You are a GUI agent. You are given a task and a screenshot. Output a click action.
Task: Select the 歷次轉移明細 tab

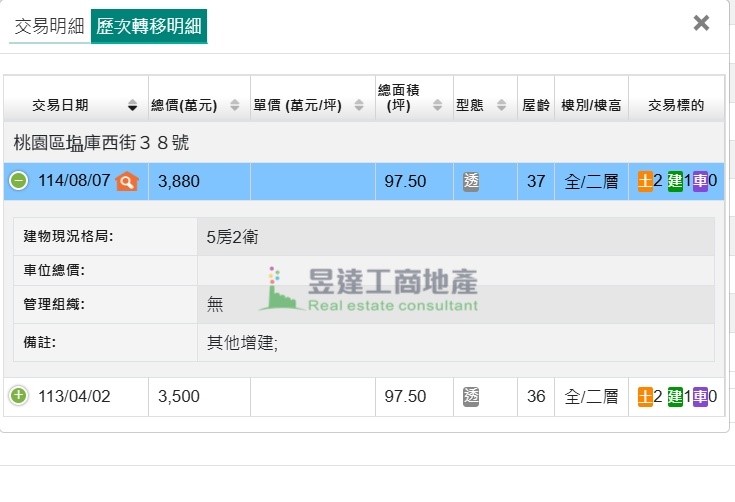(x=149, y=26)
